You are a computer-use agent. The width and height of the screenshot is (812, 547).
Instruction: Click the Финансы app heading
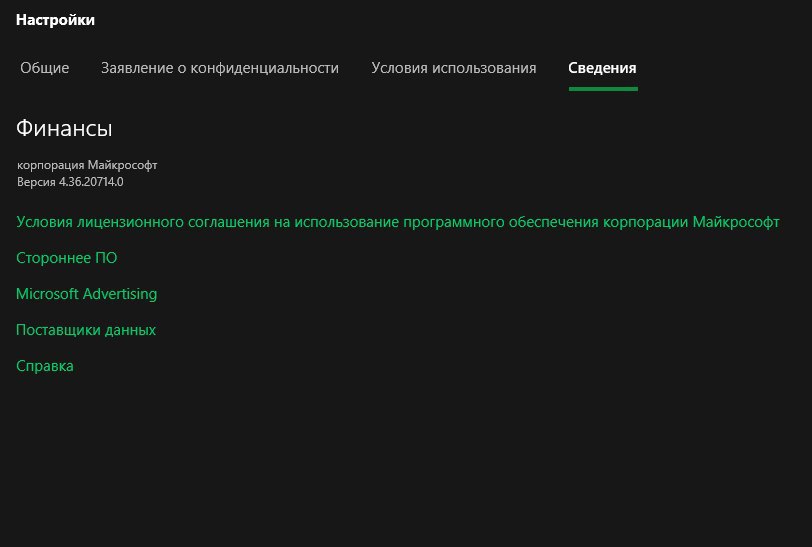(x=64, y=128)
